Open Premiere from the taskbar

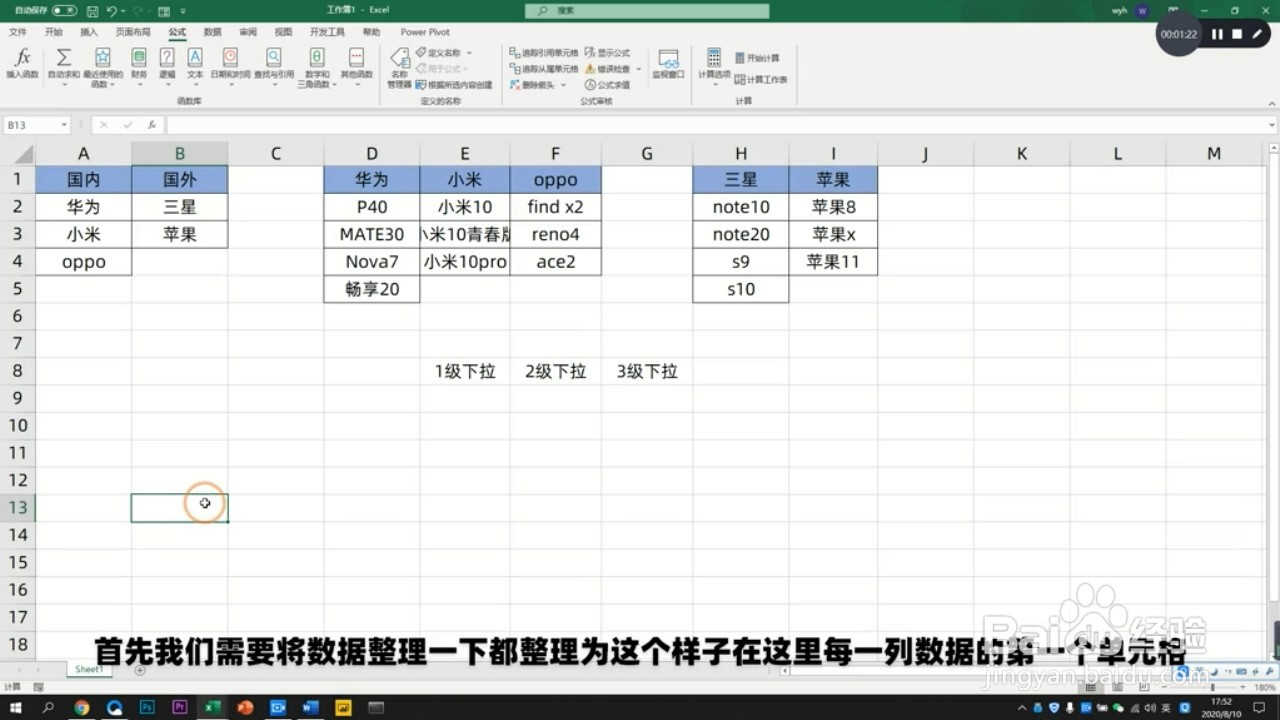(180, 707)
